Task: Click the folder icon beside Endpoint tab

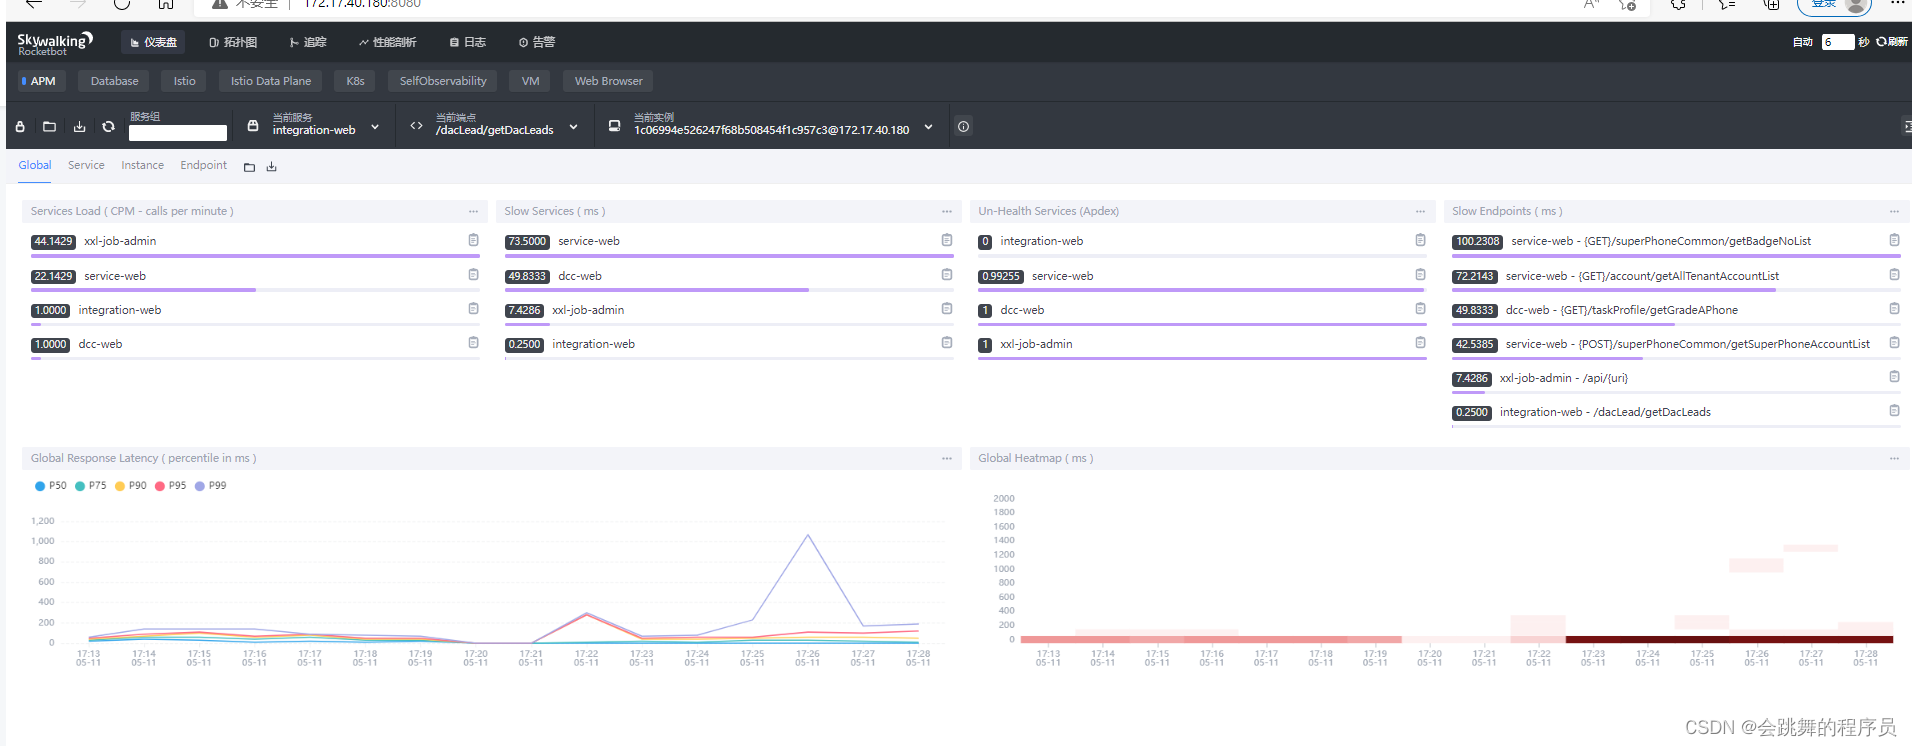Action: coord(249,167)
